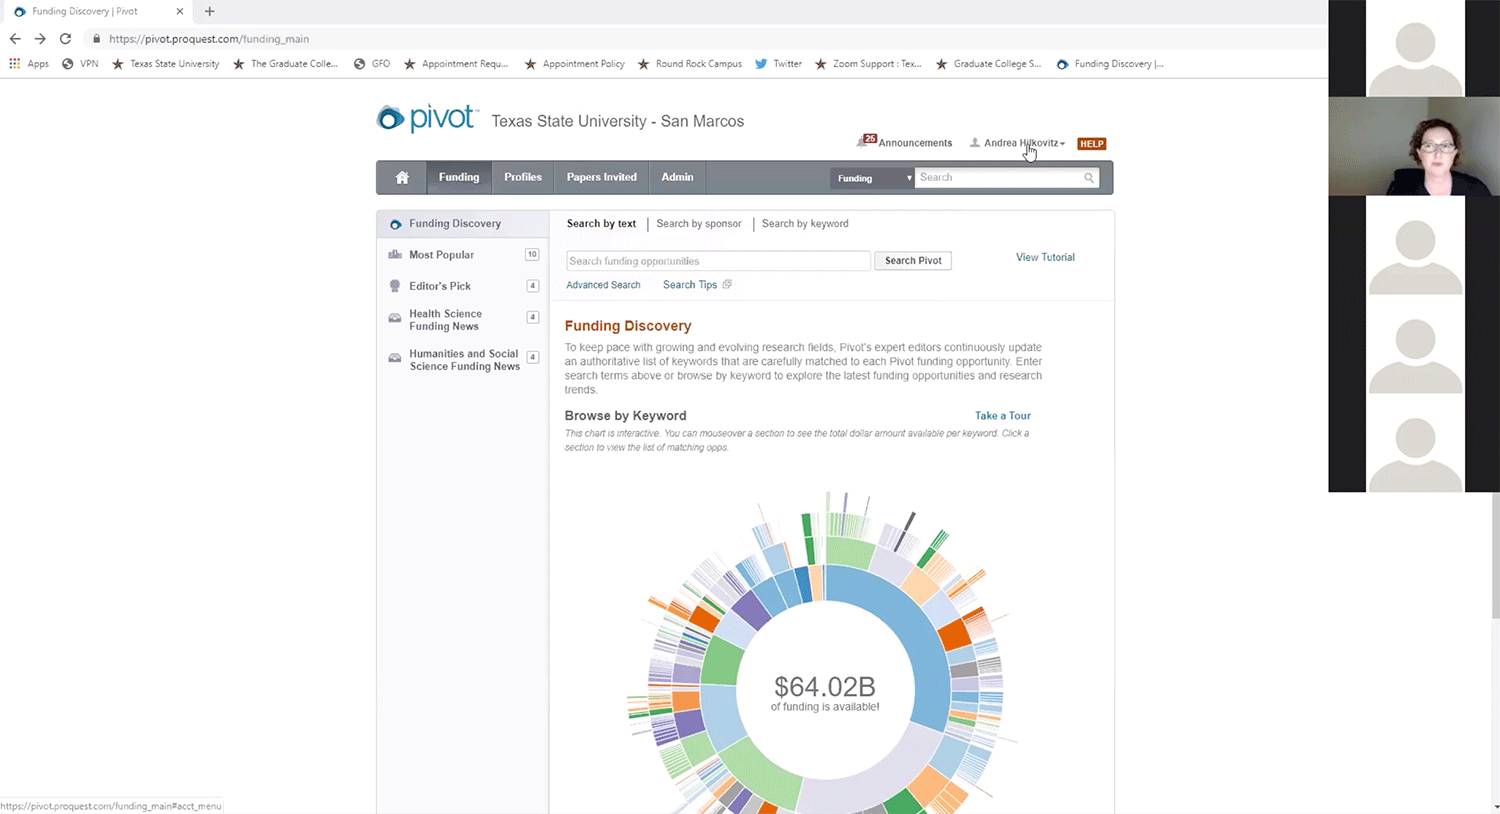
Task: Open the Apps bookmark grid
Action: [29, 63]
